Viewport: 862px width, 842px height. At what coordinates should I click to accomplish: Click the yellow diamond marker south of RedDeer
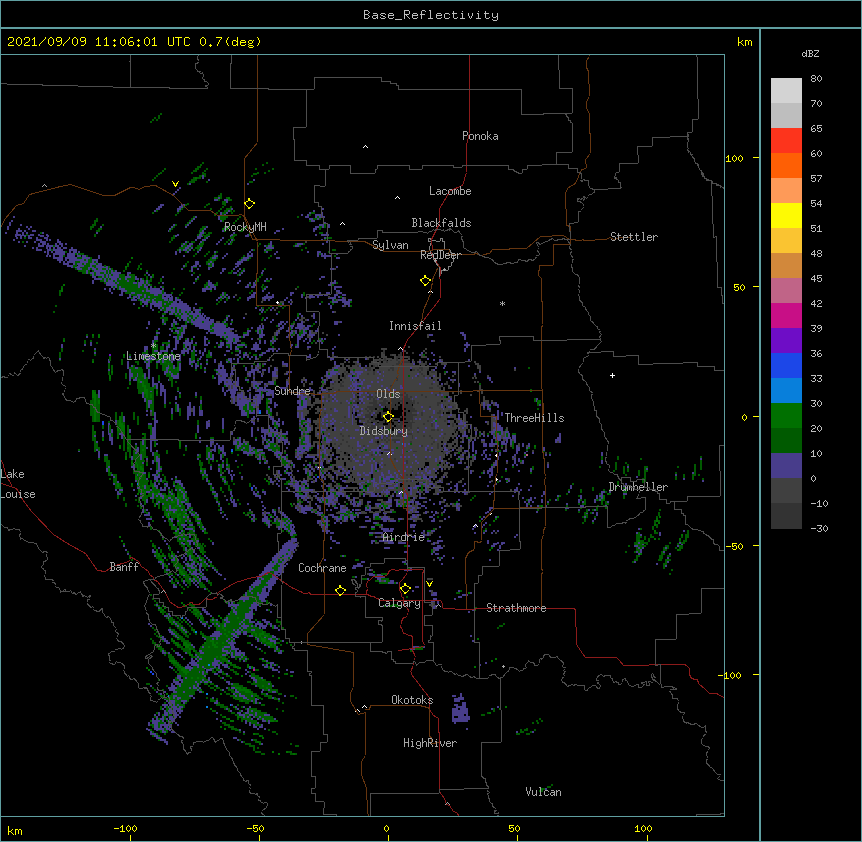pos(425,281)
